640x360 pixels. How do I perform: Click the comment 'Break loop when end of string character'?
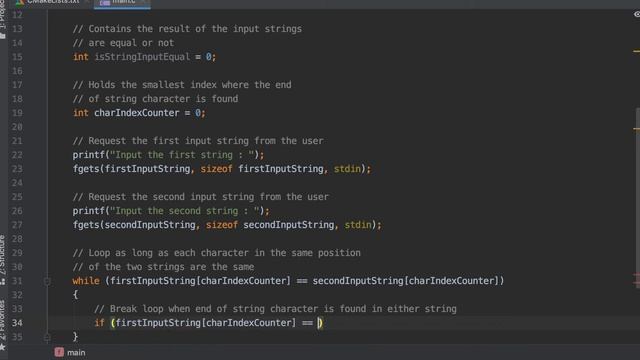(x=206, y=309)
